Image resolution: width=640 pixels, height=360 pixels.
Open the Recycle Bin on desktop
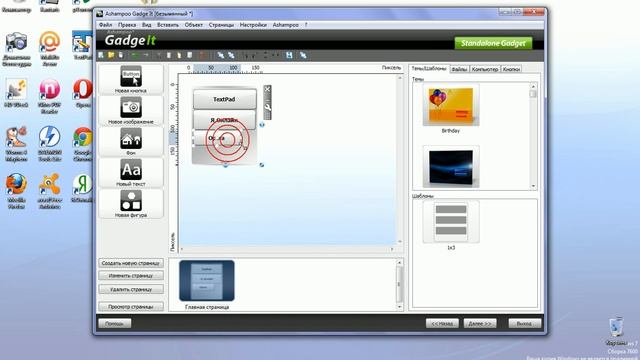pyautogui.click(x=616, y=331)
